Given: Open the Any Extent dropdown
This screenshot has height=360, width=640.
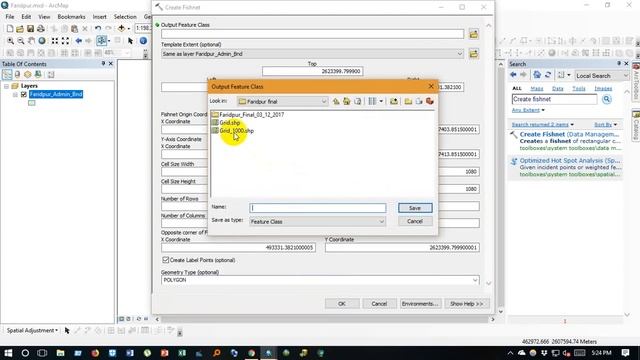Looking at the screenshot, I should click(x=528, y=110).
